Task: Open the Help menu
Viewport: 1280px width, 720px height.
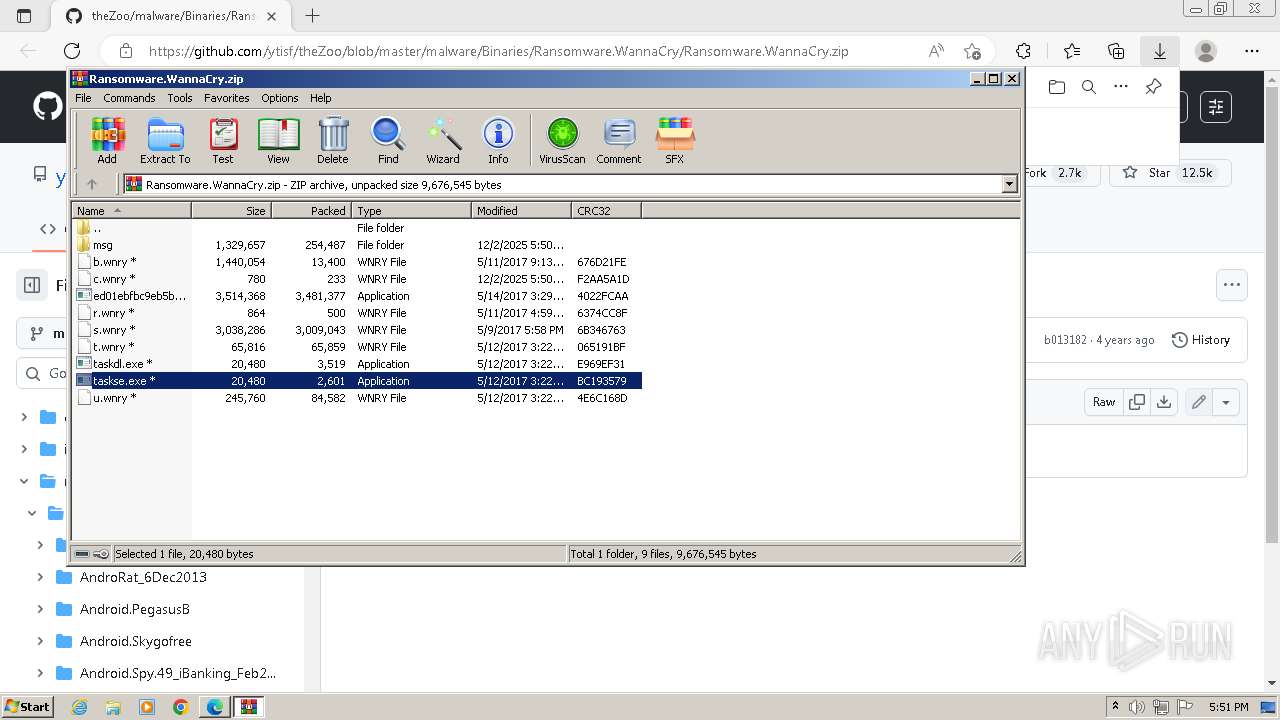Action: pyautogui.click(x=321, y=98)
